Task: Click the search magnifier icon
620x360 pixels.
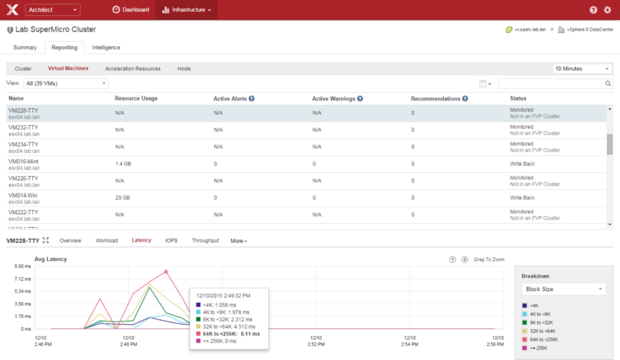Action: pos(608,83)
